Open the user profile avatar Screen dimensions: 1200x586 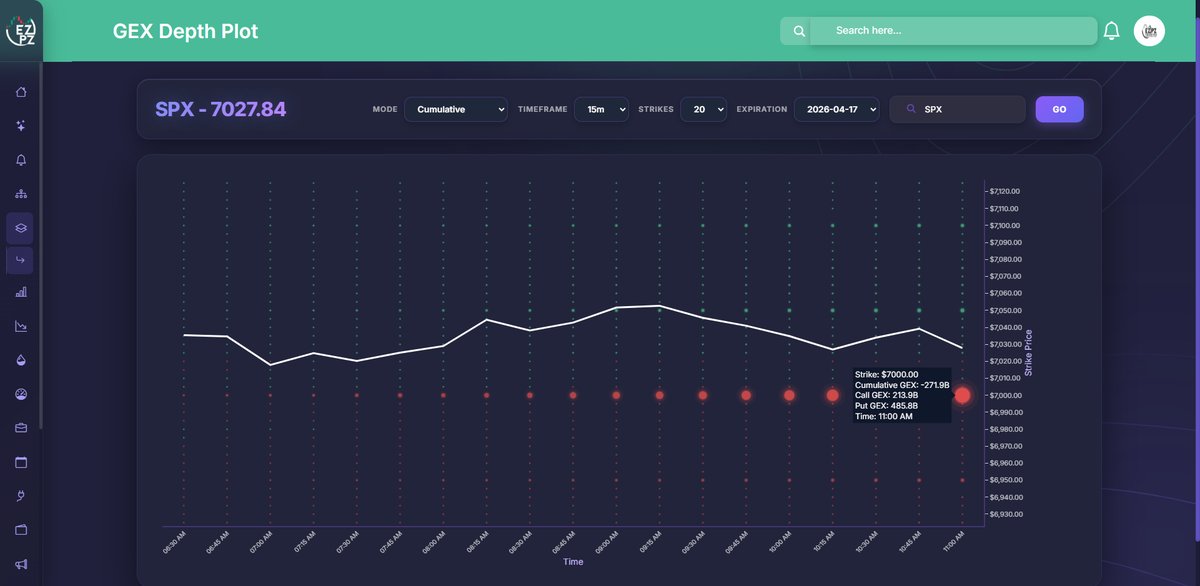pos(1149,31)
